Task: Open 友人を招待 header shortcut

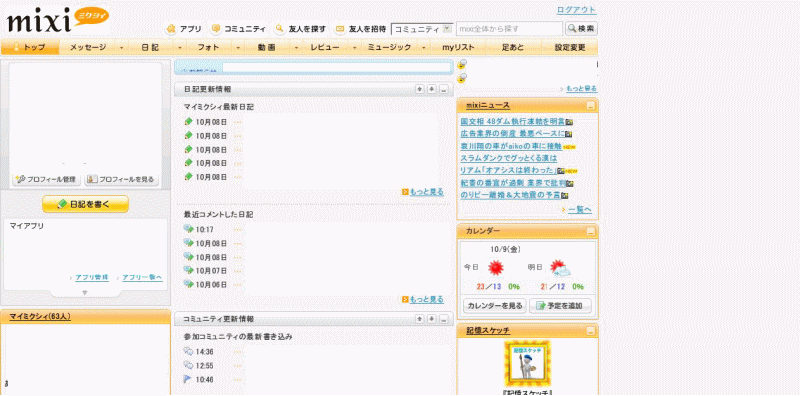Action: (x=361, y=29)
